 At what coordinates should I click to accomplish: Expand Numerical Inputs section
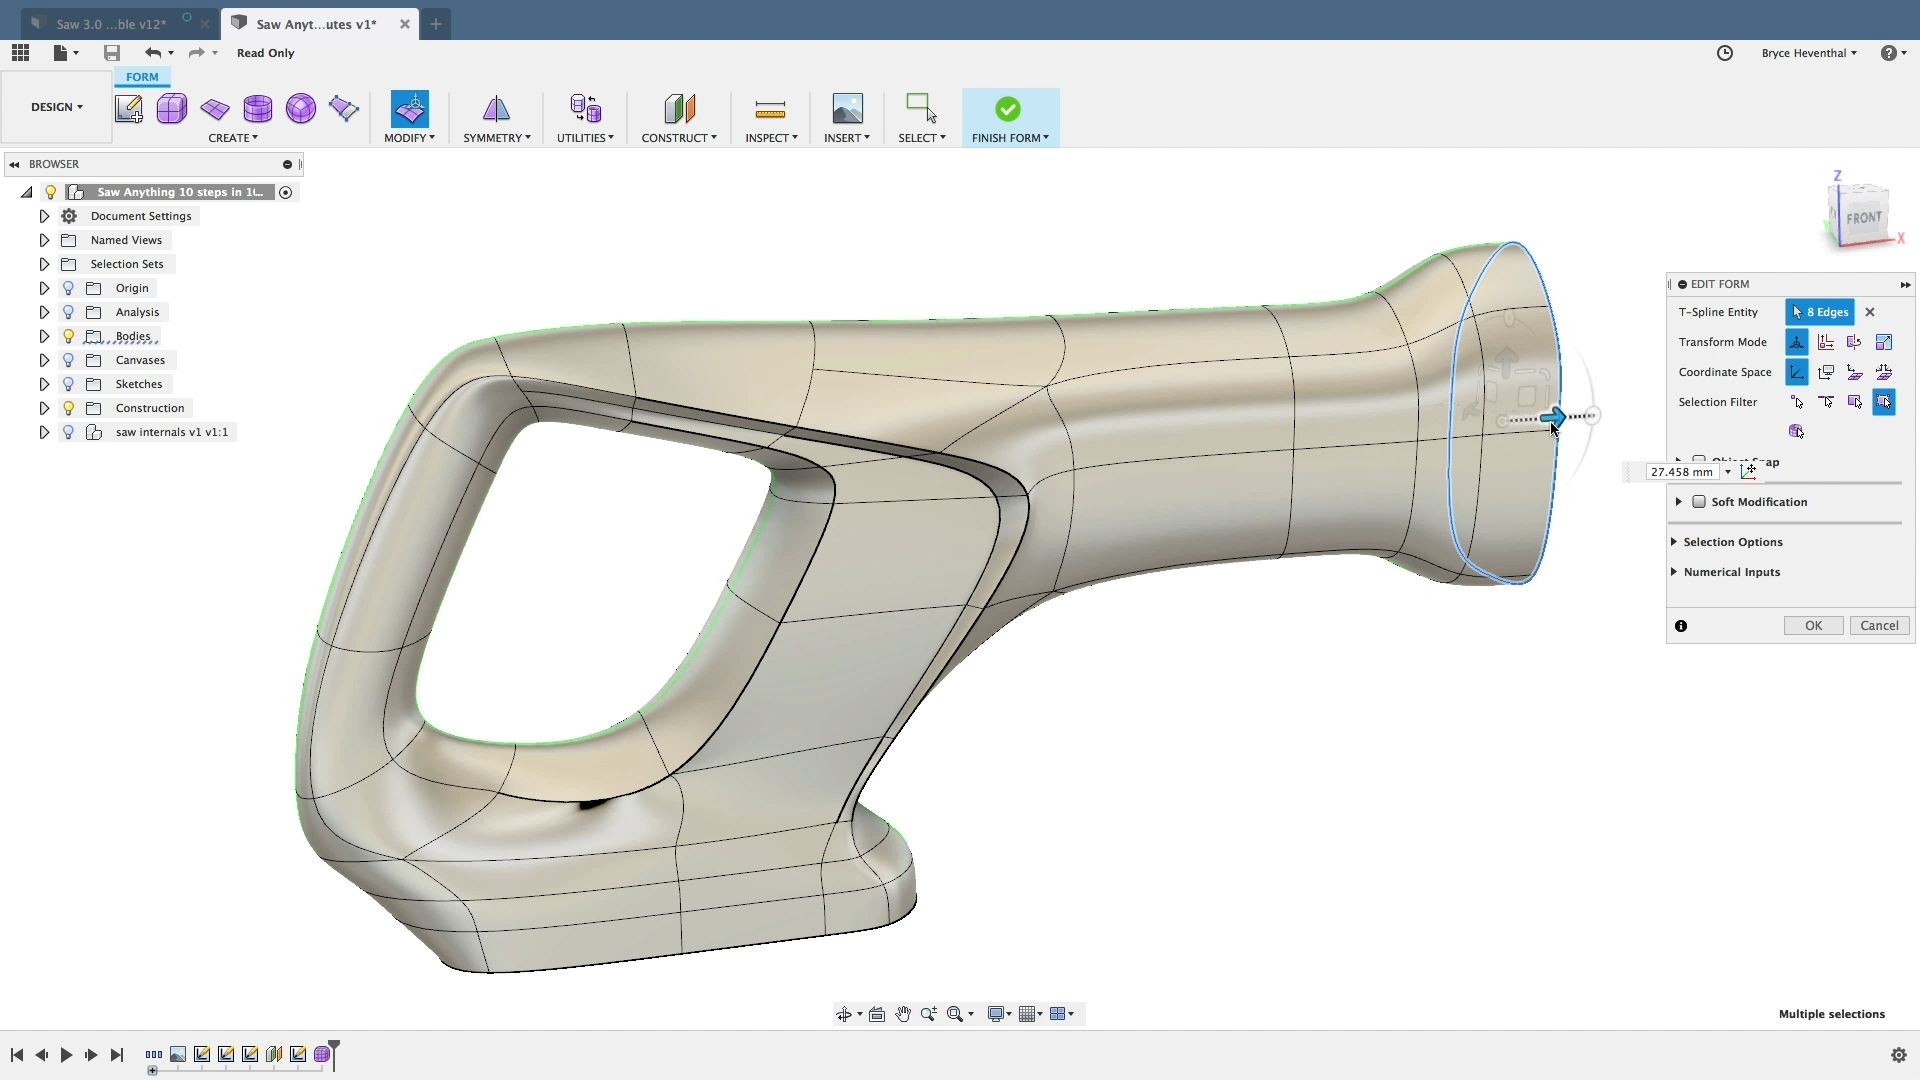pos(1674,572)
